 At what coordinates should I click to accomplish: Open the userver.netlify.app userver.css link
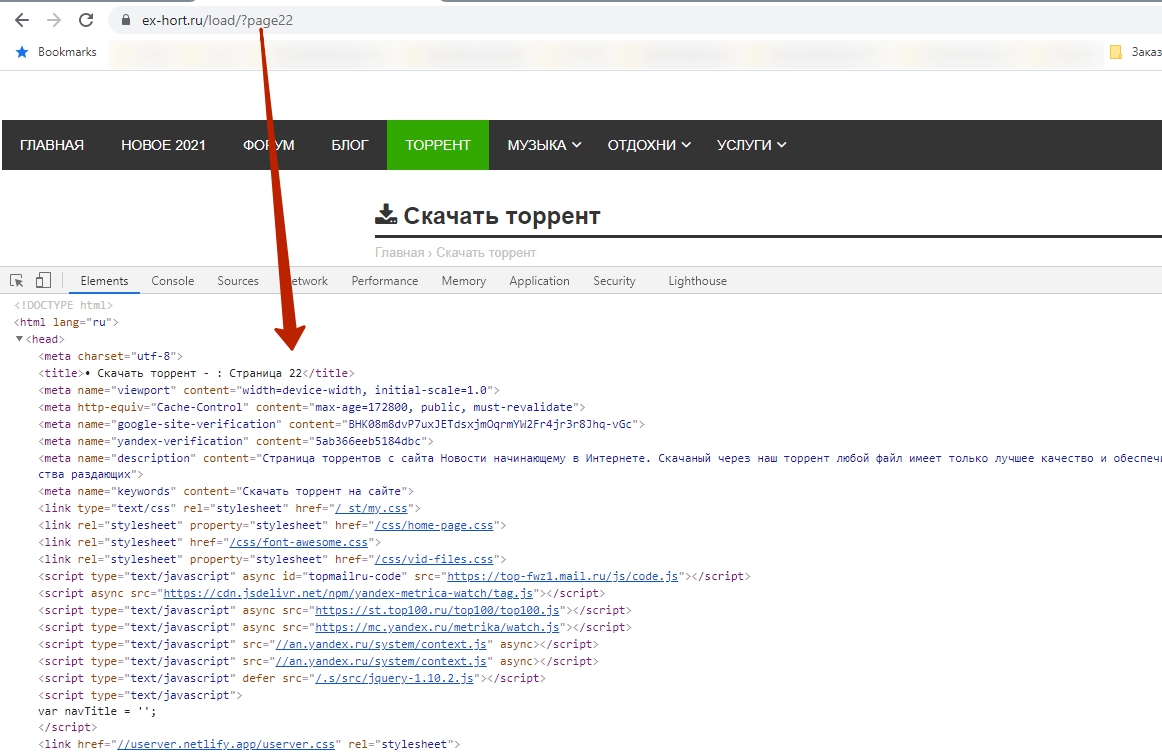[x=226, y=744]
